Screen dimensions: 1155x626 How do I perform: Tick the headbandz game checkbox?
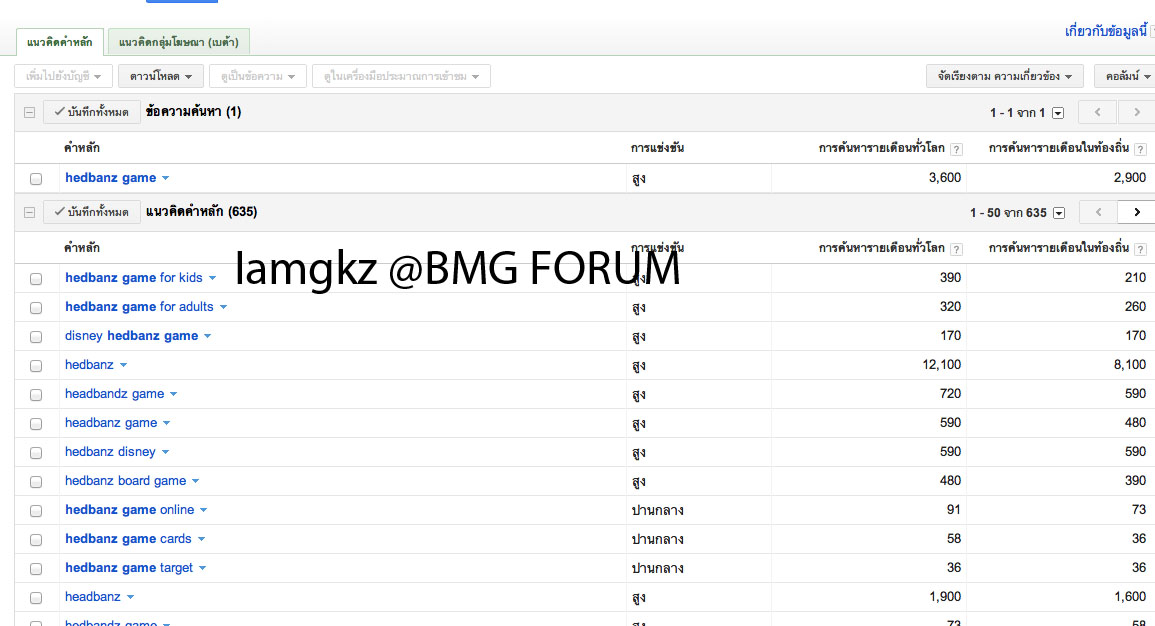(36, 395)
